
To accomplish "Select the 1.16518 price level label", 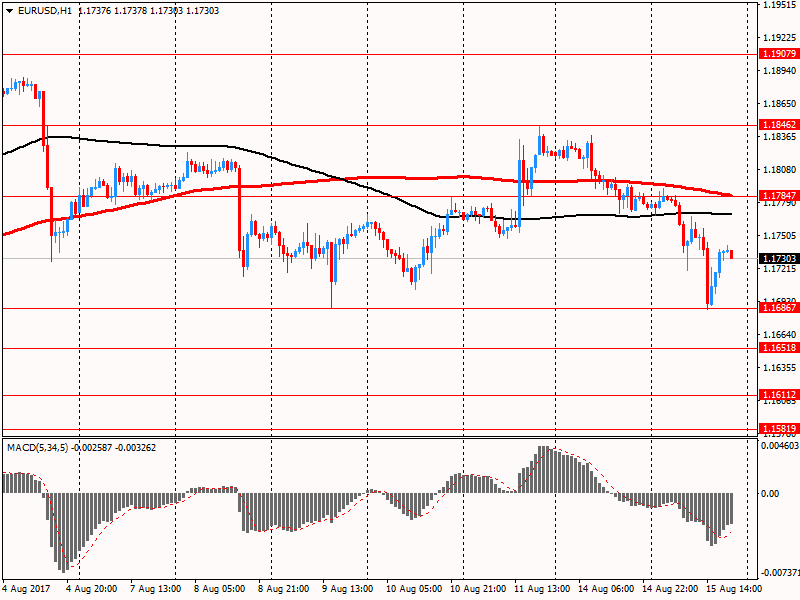I will coord(779,347).
